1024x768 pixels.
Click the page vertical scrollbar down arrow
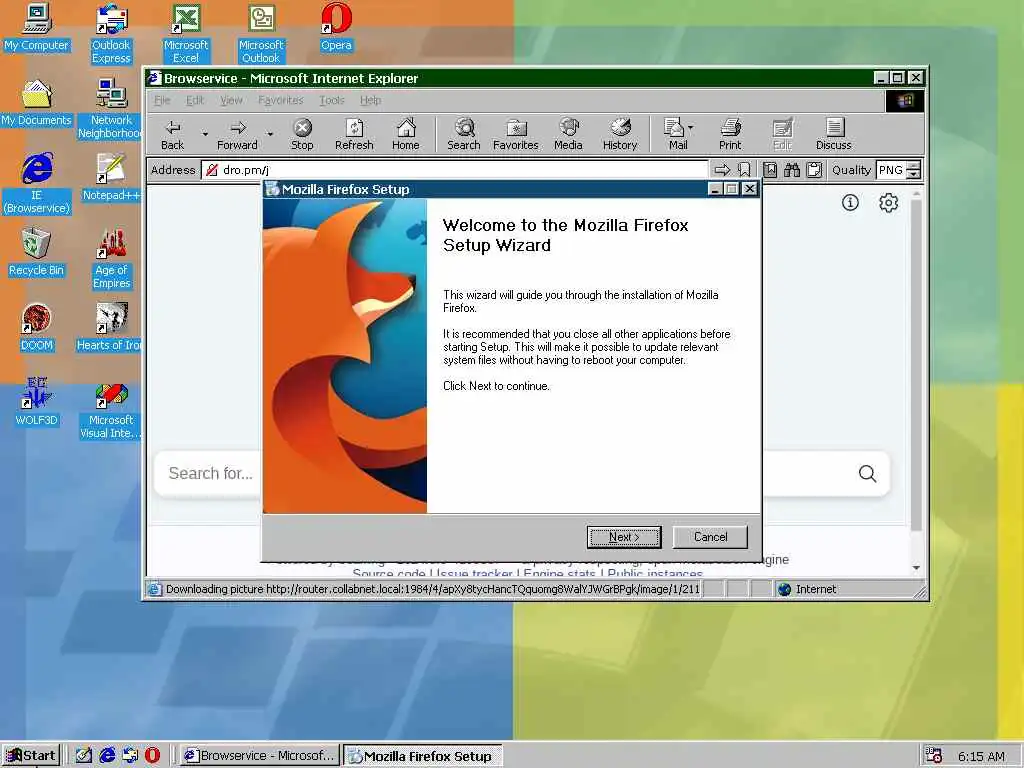pyautogui.click(x=916, y=568)
